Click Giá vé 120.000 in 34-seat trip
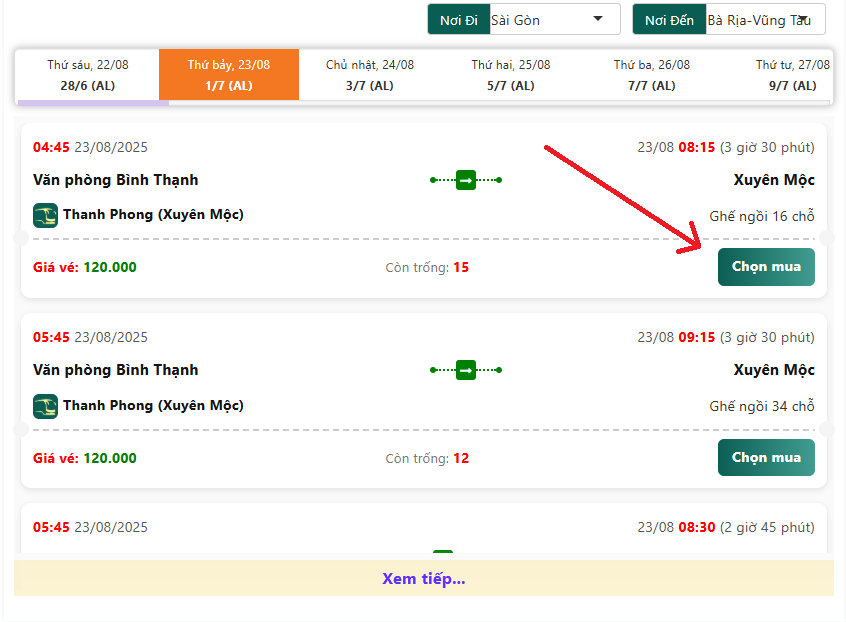This screenshot has height=622, width=846. [85, 458]
